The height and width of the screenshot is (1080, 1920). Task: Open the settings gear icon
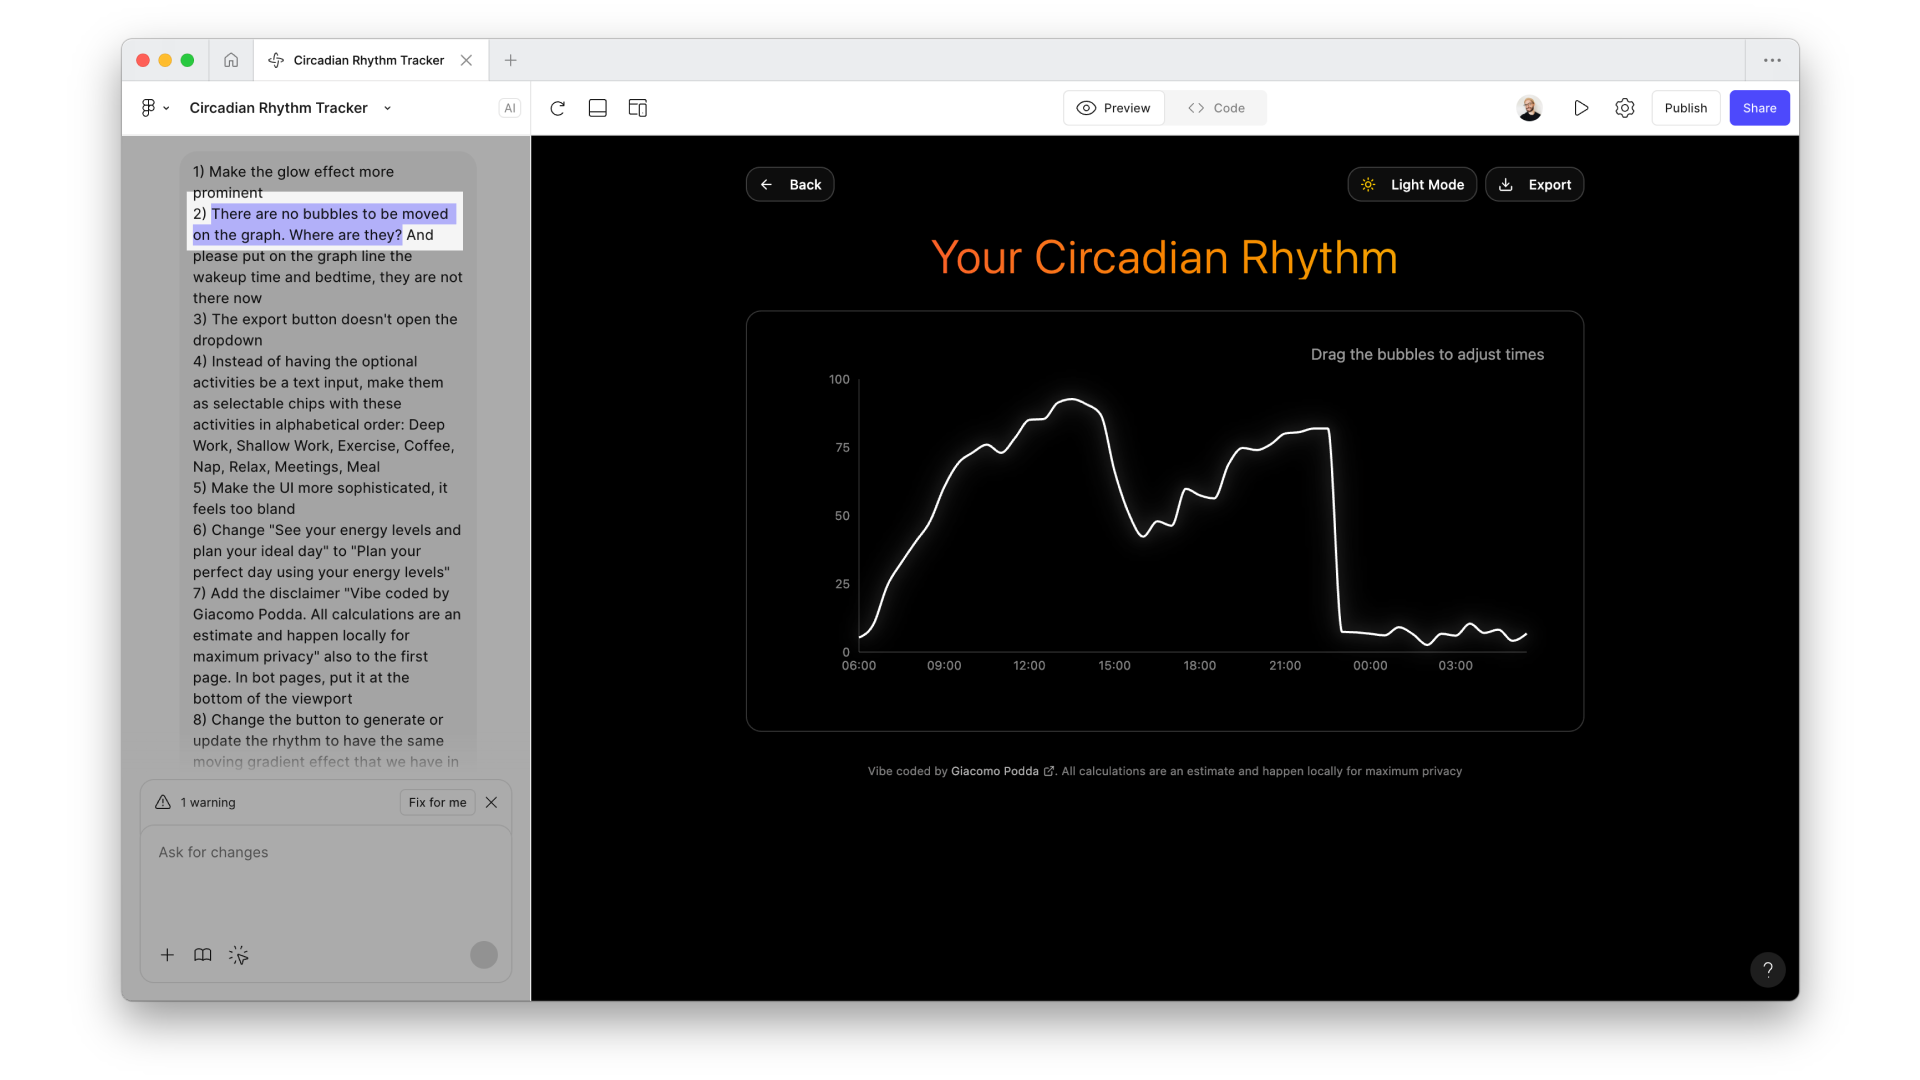click(x=1625, y=108)
